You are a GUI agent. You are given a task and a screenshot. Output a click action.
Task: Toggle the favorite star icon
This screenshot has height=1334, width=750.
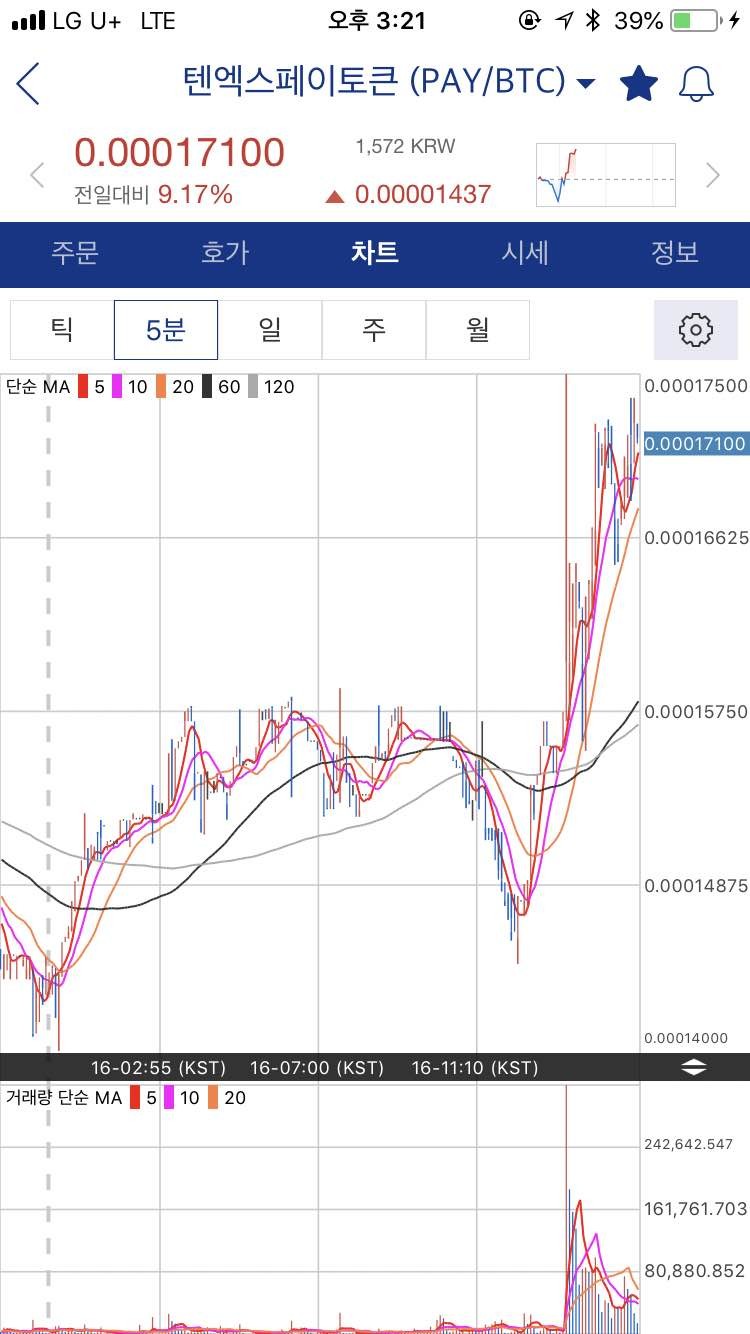coord(638,83)
